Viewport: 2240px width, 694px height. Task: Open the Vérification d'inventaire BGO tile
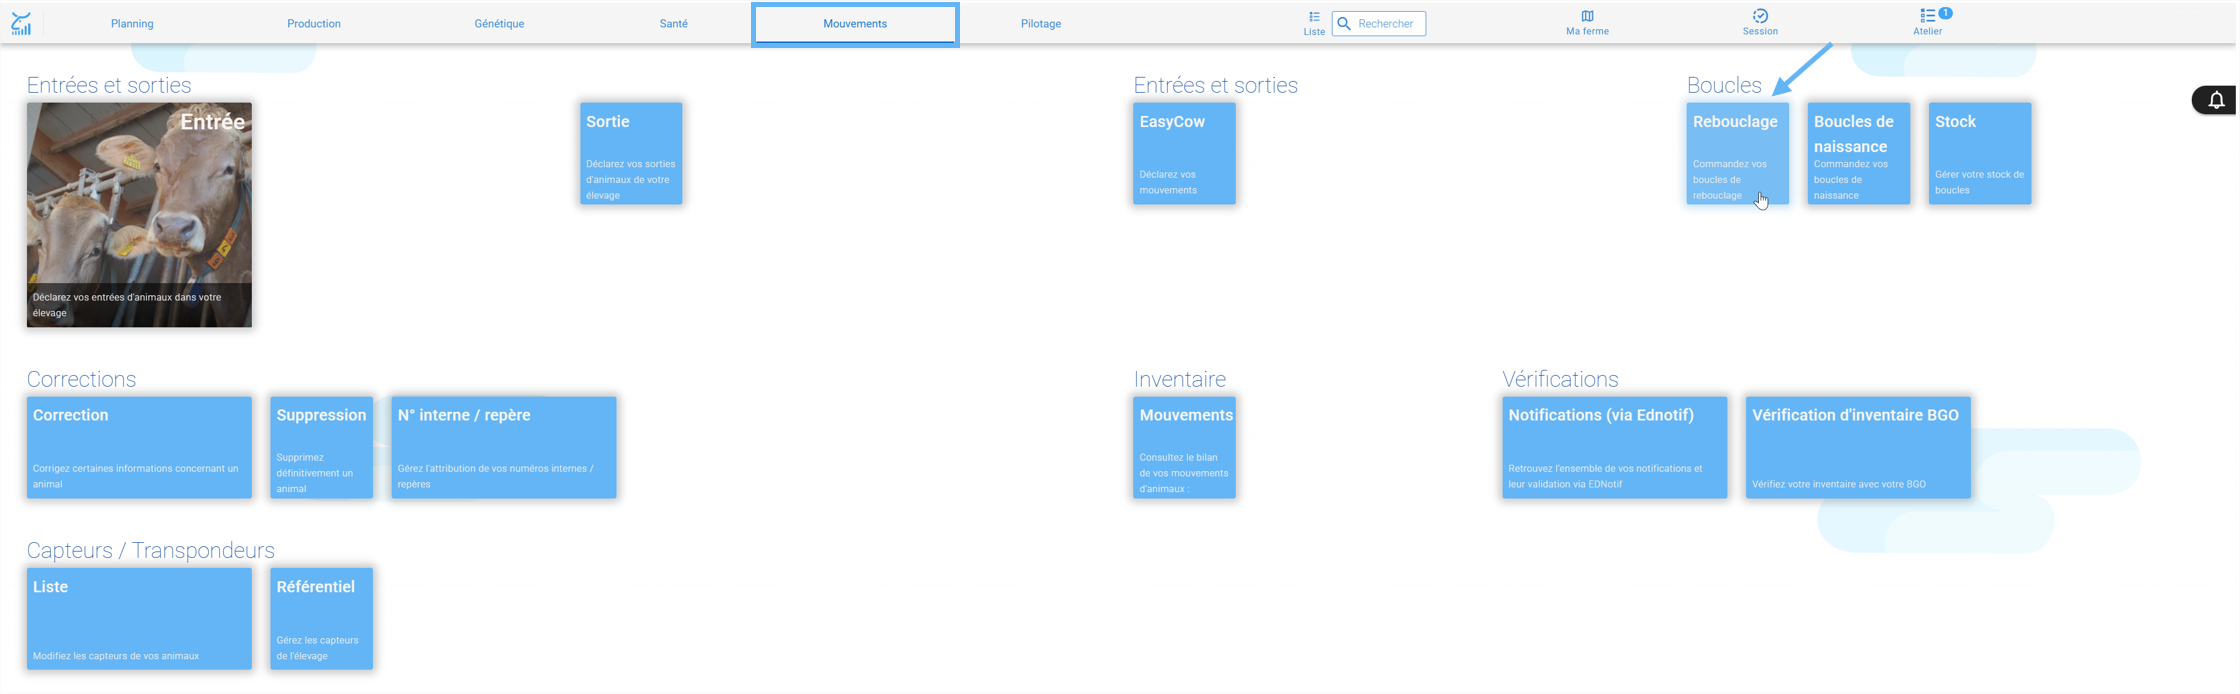click(x=1858, y=448)
